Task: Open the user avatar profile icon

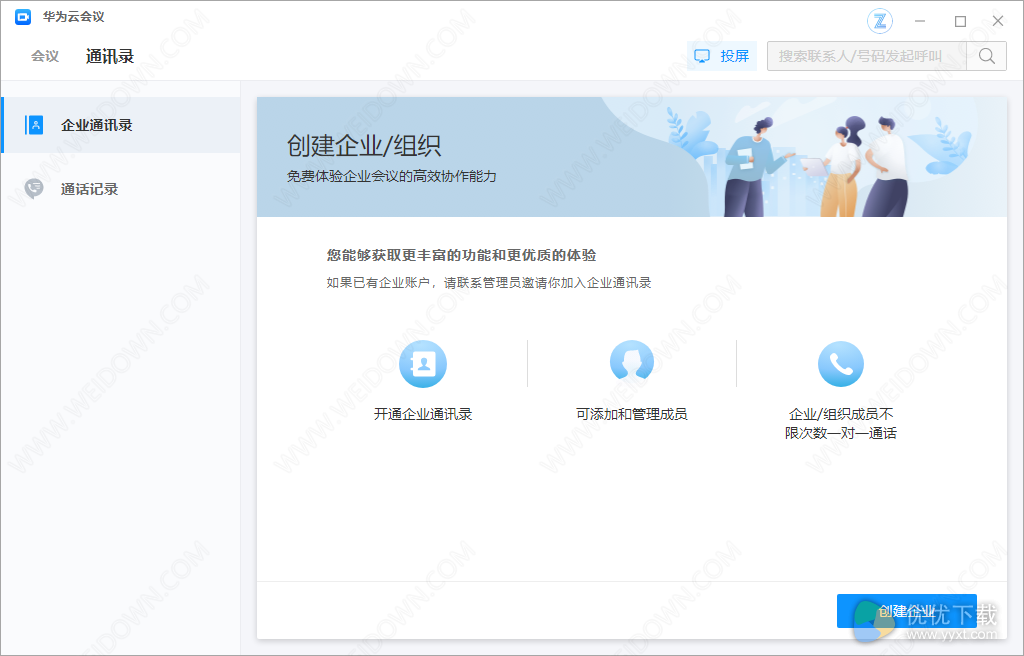Action: pos(880,22)
